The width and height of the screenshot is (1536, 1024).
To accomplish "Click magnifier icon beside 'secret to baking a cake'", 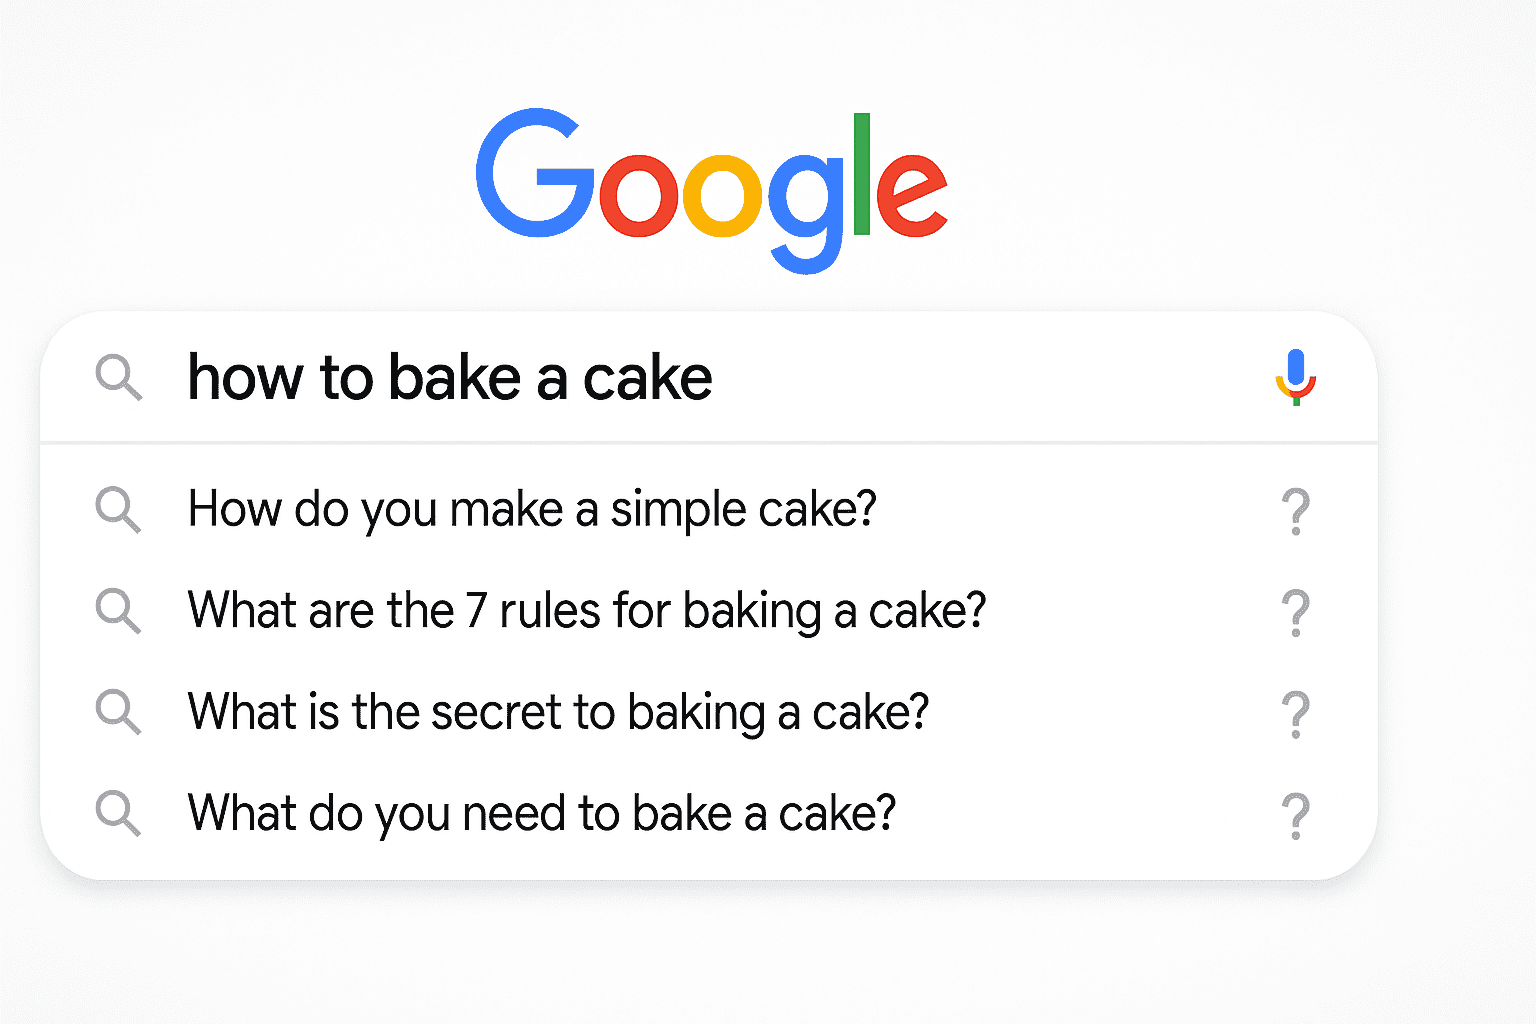I will click(119, 712).
